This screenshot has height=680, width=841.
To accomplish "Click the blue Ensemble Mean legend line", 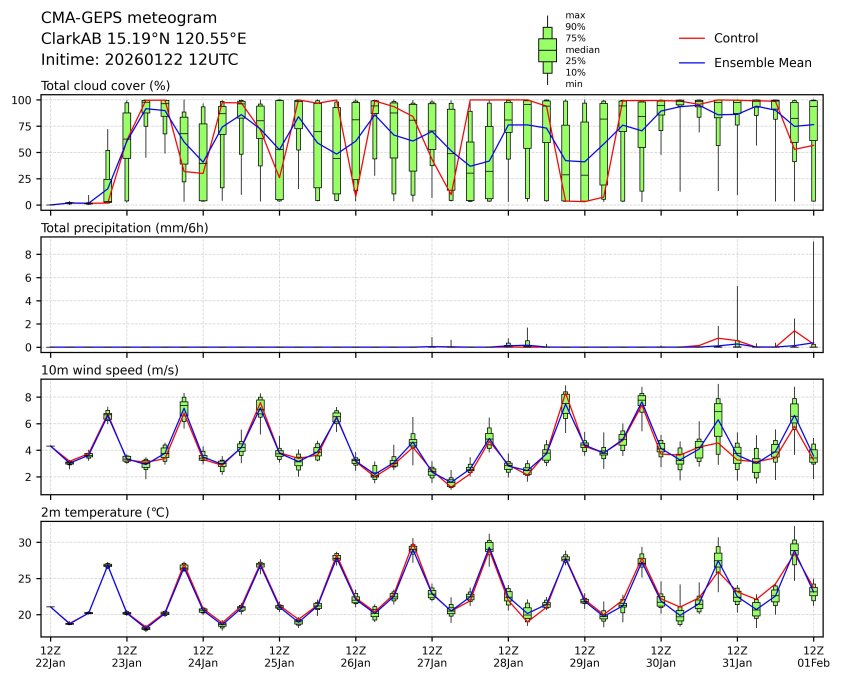I will click(693, 62).
